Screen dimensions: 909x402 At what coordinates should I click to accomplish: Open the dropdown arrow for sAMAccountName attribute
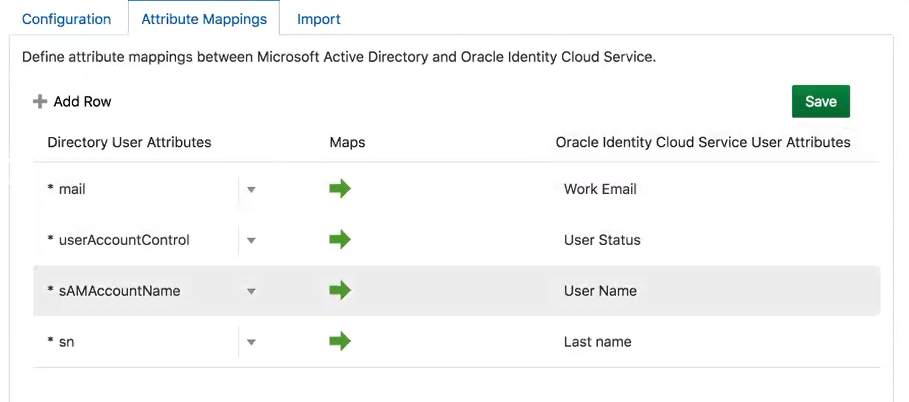251,291
